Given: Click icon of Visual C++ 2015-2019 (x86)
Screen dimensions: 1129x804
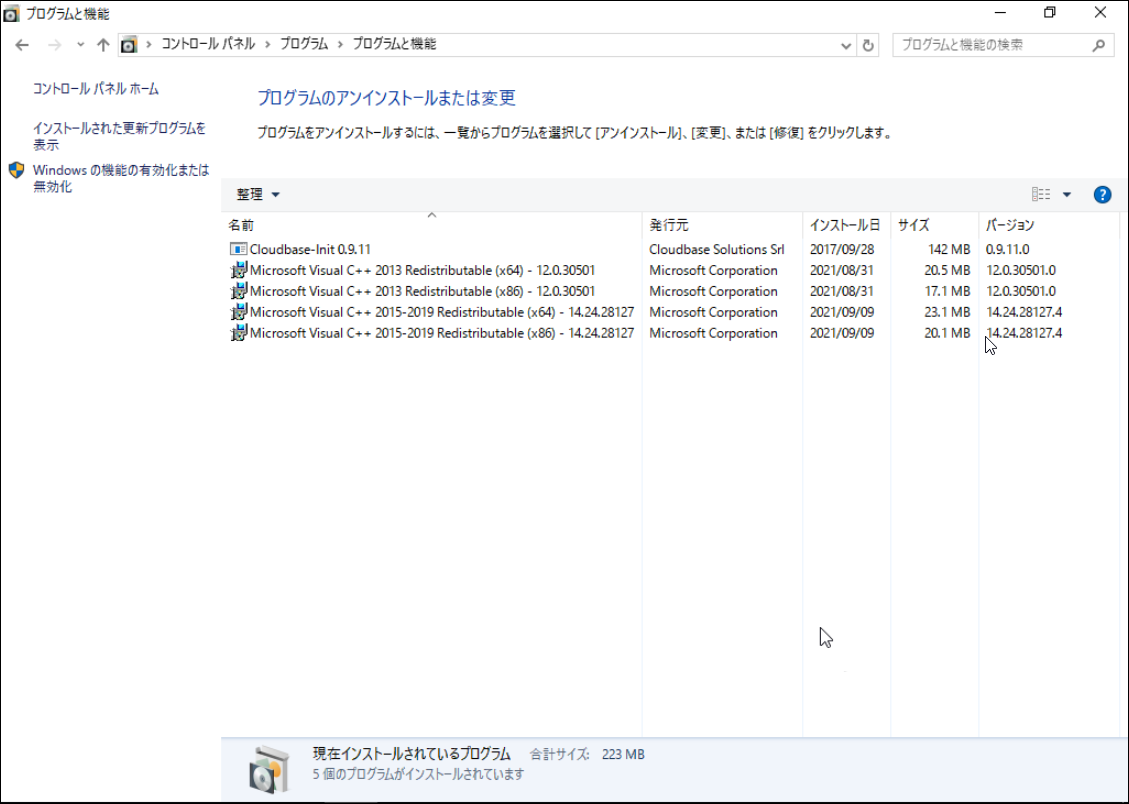Looking at the screenshot, I should [x=238, y=333].
